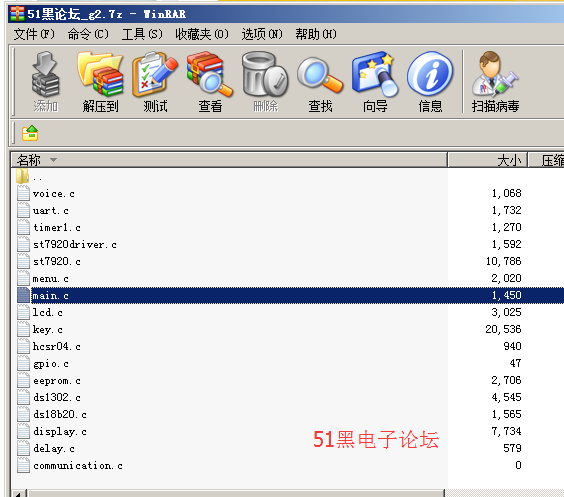Sort files by 大小 column header
The image size is (564, 497).
click(487, 160)
